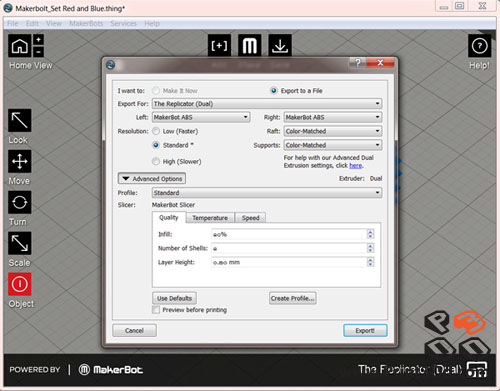Switch to the Quality tab
500x391 pixels.
tap(169, 217)
